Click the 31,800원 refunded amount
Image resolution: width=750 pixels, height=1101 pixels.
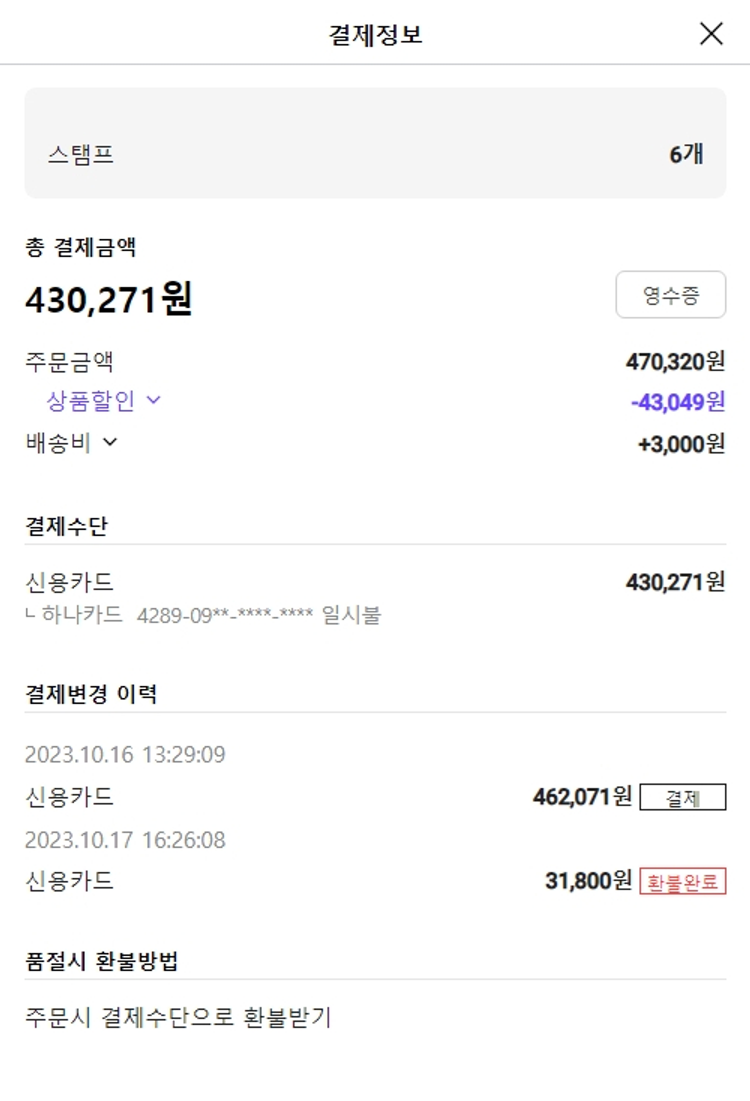[x=588, y=881]
